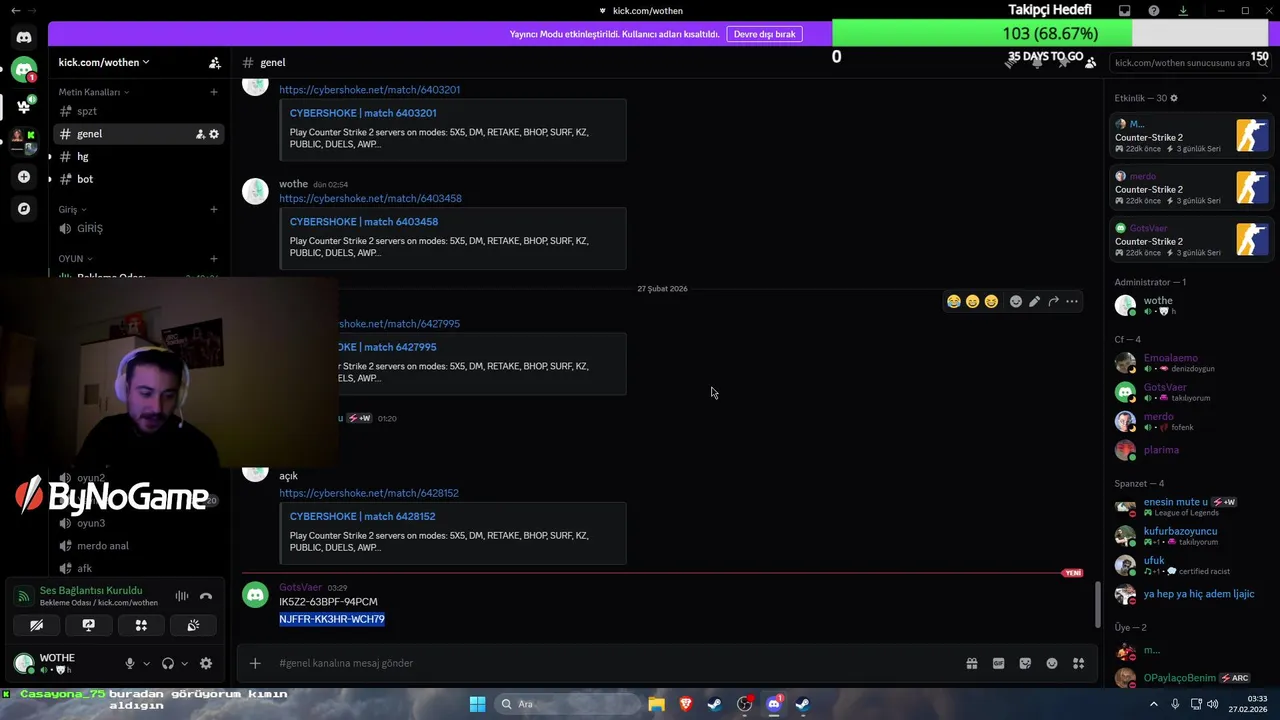Screen dimensions: 1280x720
Task: Open Discord help icon in title bar
Action: pyautogui.click(x=1154, y=11)
